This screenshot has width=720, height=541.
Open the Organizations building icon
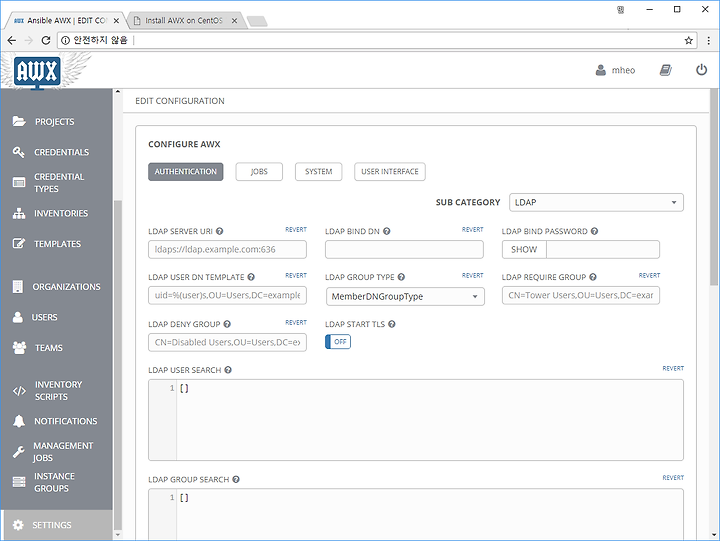point(17,287)
